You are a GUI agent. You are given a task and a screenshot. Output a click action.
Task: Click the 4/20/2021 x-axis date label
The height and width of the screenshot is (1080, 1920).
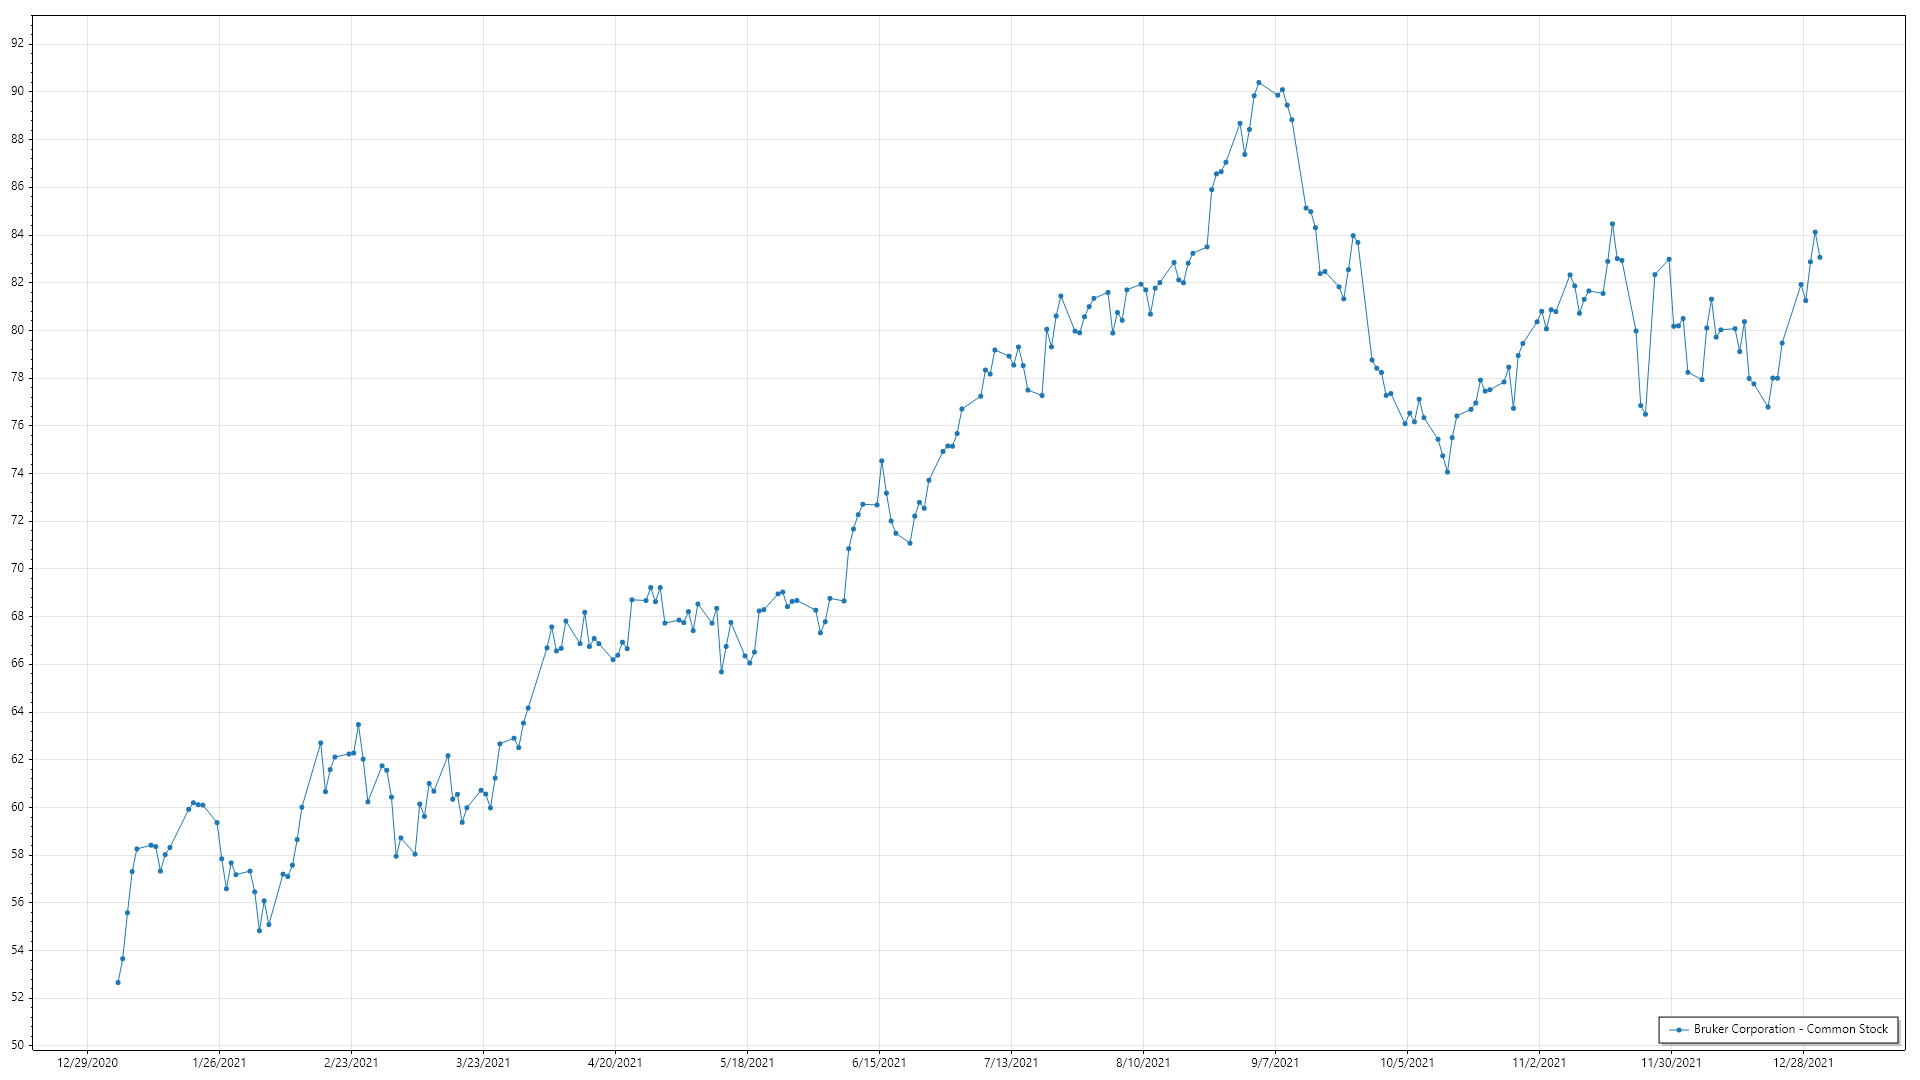615,1063
